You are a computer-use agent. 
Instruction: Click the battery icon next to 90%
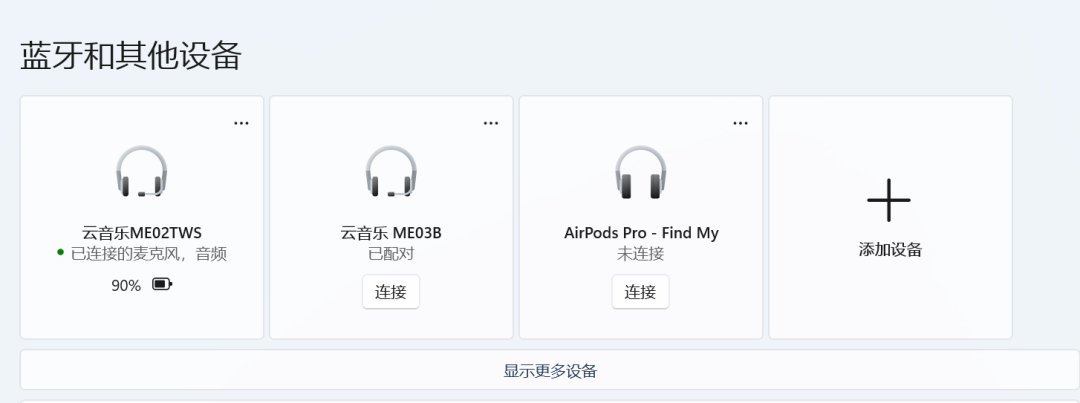(162, 285)
